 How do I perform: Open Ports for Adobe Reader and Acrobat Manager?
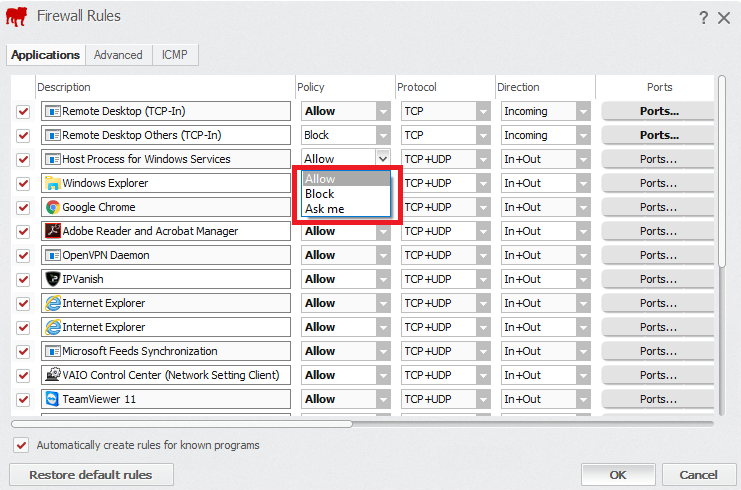(x=658, y=232)
